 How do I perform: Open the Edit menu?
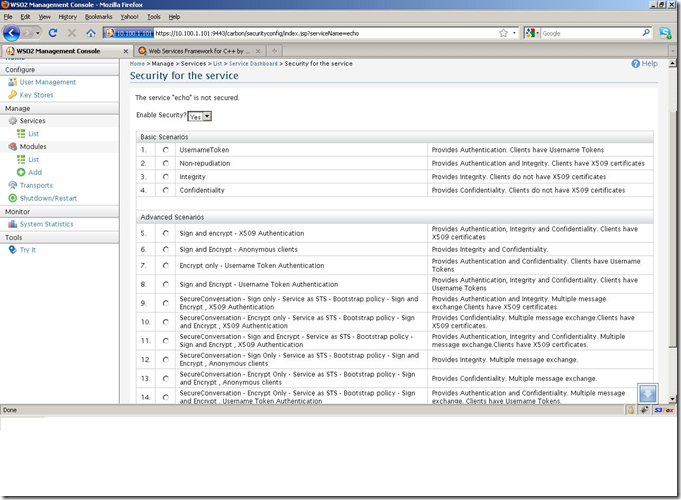point(25,17)
